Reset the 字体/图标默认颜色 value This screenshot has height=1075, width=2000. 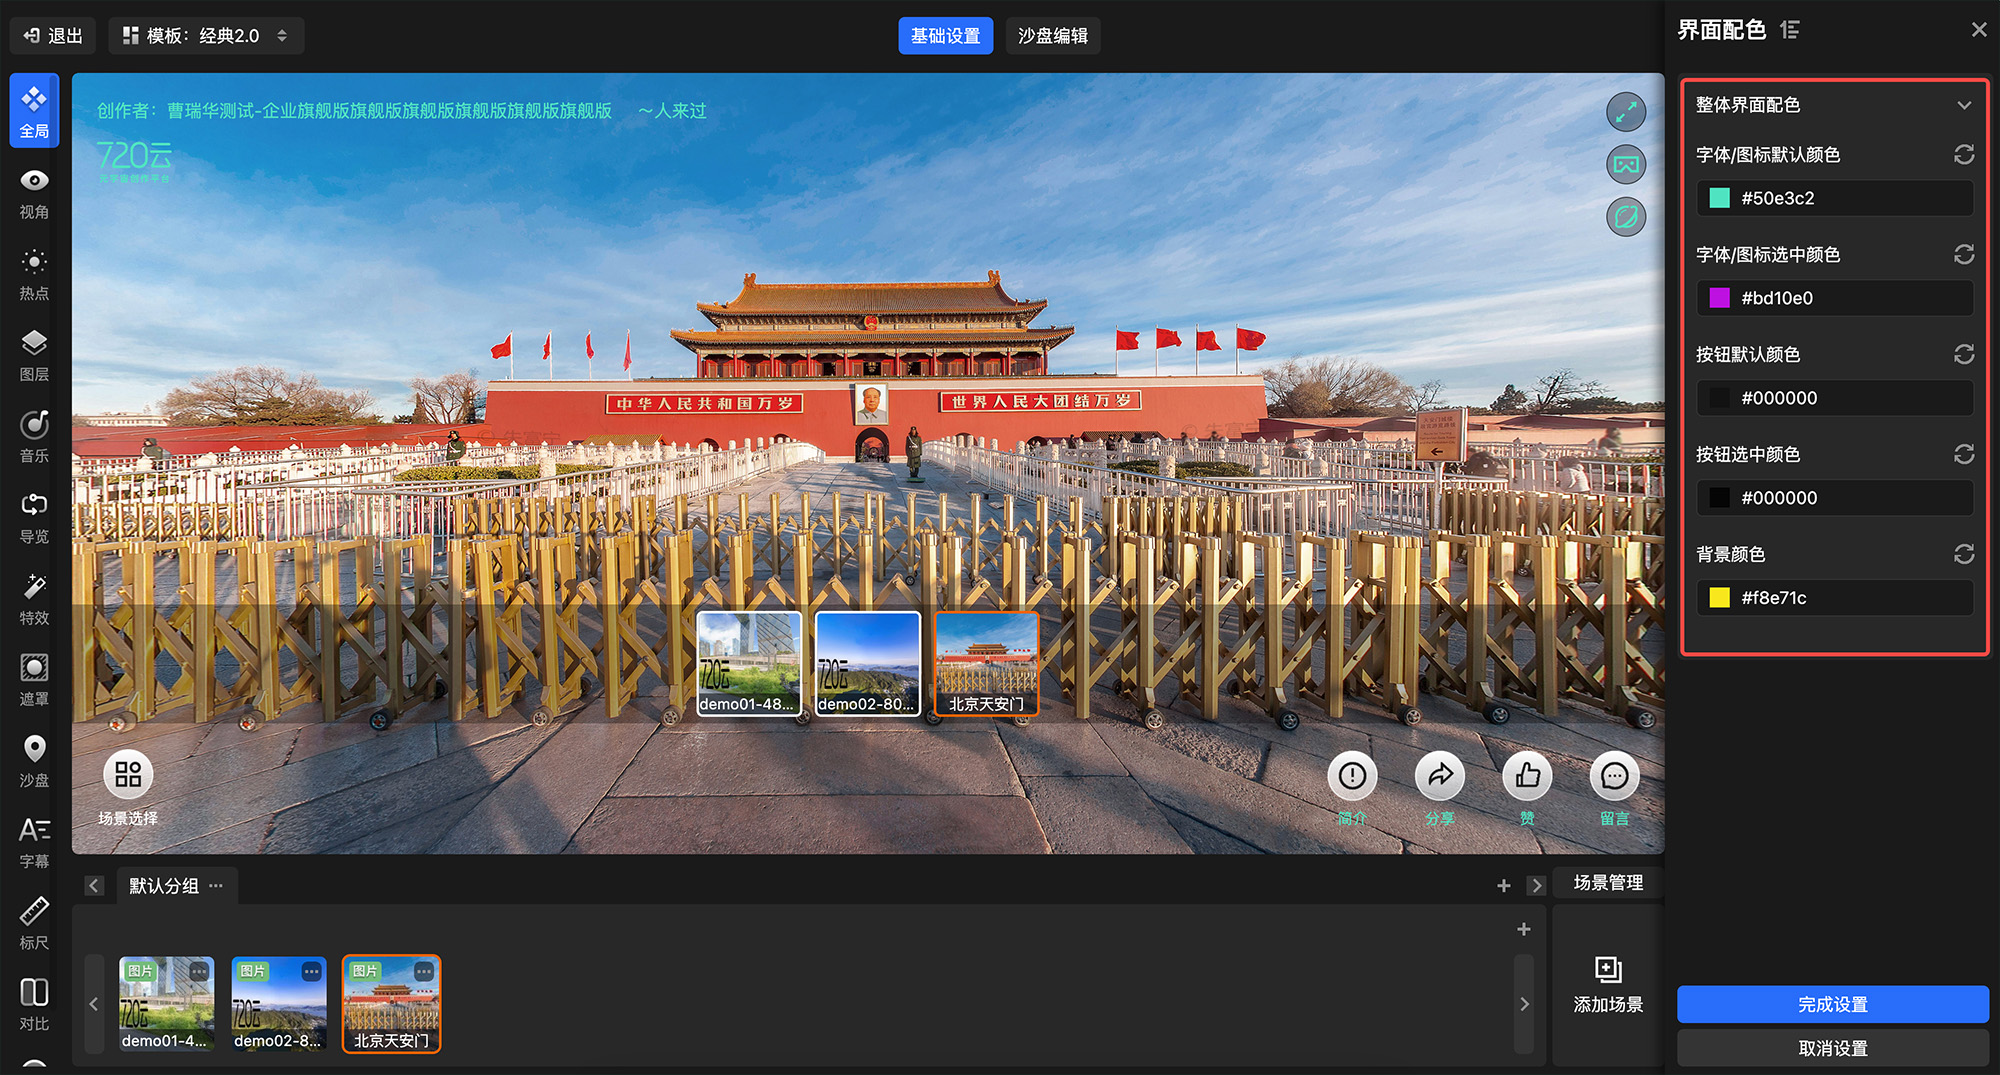[x=1964, y=155]
